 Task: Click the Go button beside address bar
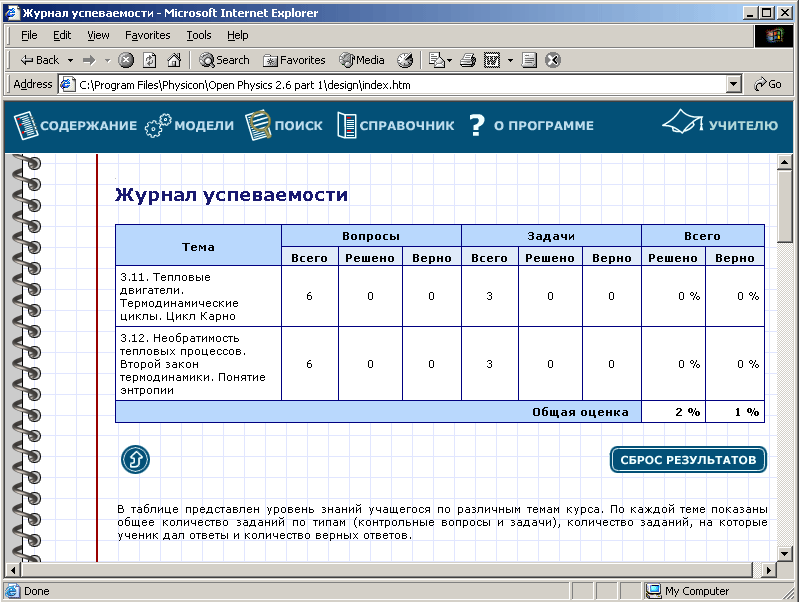coord(768,85)
